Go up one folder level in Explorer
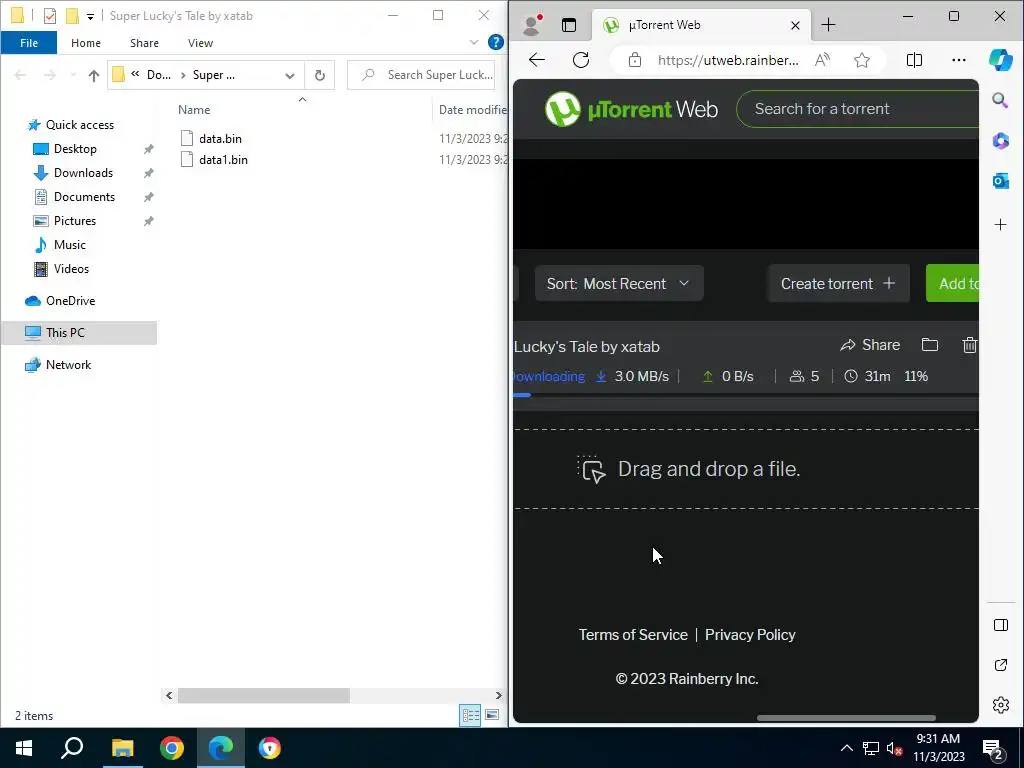This screenshot has width=1024, height=768. click(93, 76)
